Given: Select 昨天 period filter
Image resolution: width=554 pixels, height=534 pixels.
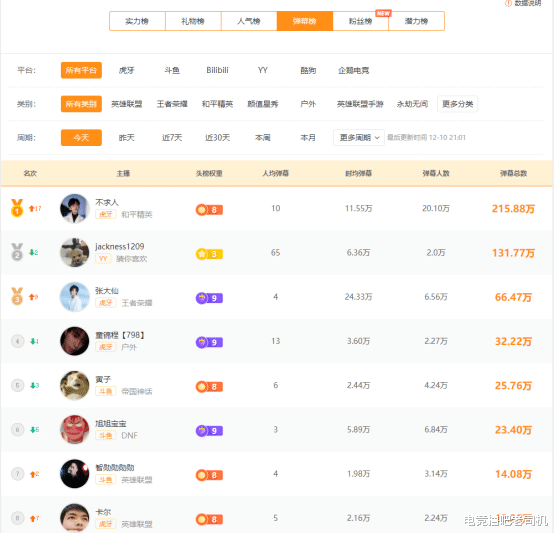Looking at the screenshot, I should [126, 137].
